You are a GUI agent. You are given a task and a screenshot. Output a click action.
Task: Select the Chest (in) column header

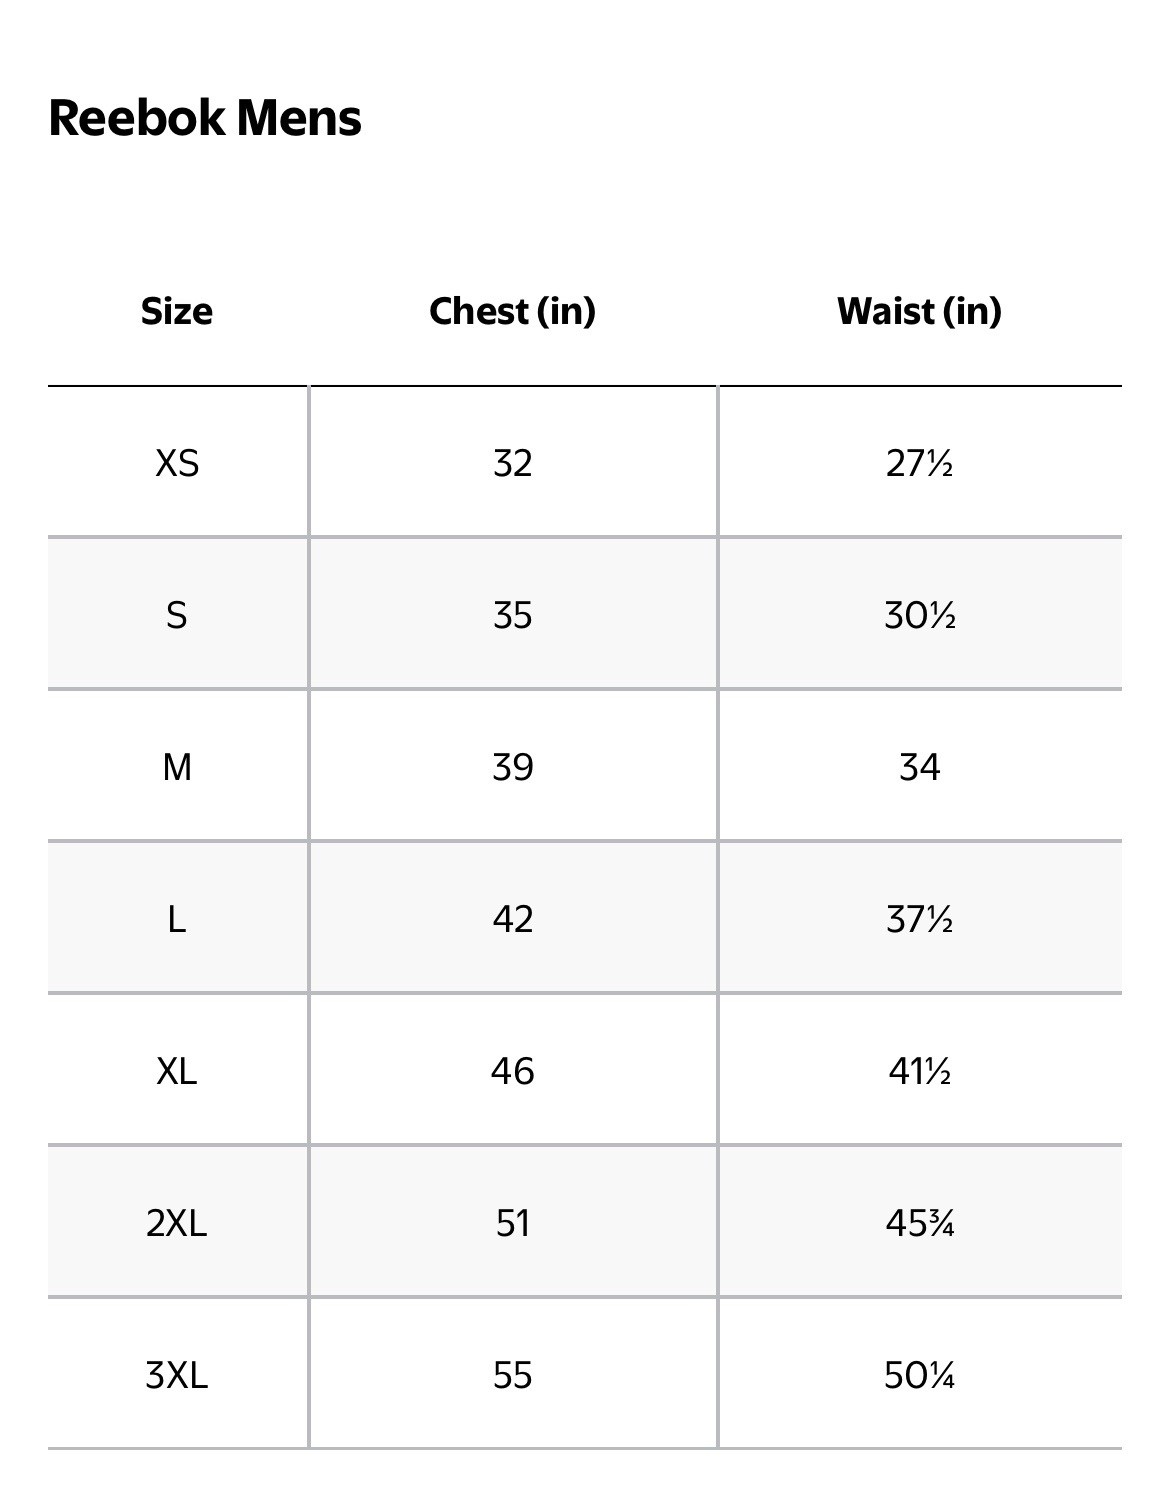coord(512,311)
